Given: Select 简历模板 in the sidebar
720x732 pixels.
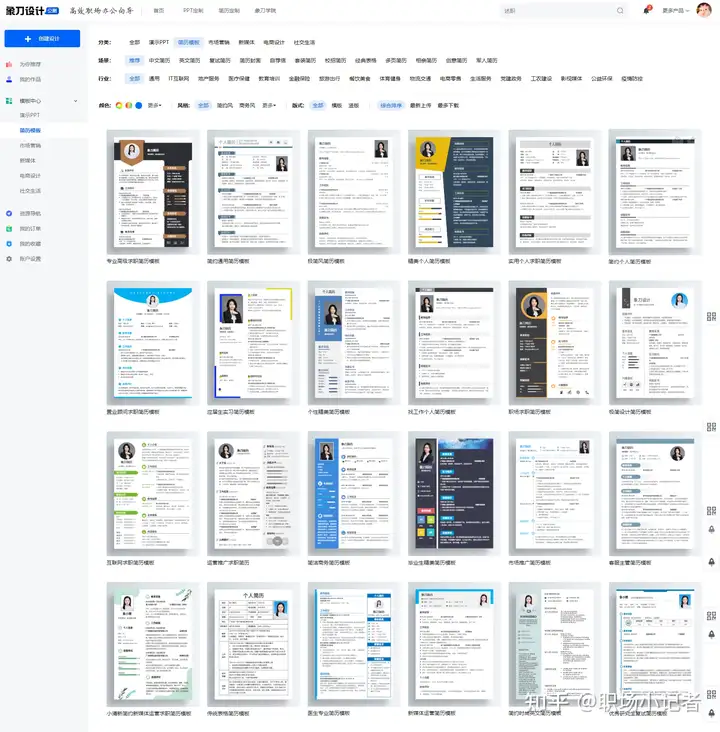Looking at the screenshot, I should point(30,130).
